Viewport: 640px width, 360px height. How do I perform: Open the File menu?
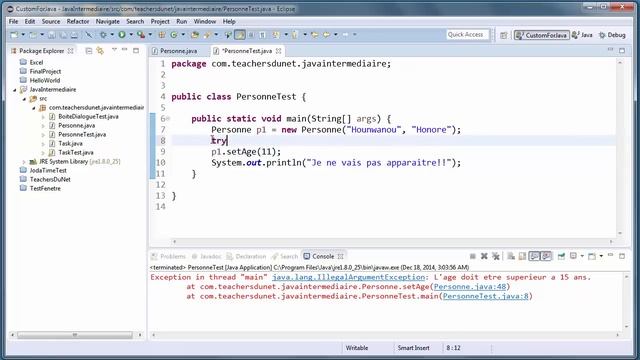[13, 21]
